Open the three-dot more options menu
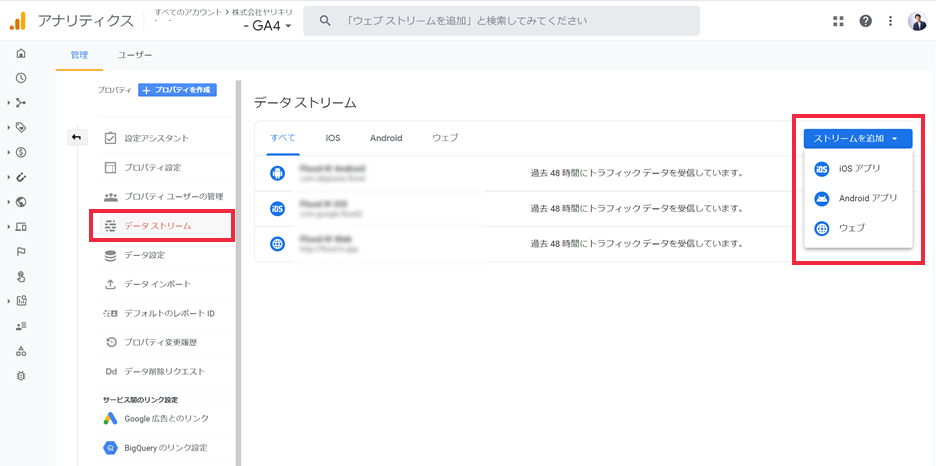This screenshot has height=466, width=936. (x=890, y=21)
